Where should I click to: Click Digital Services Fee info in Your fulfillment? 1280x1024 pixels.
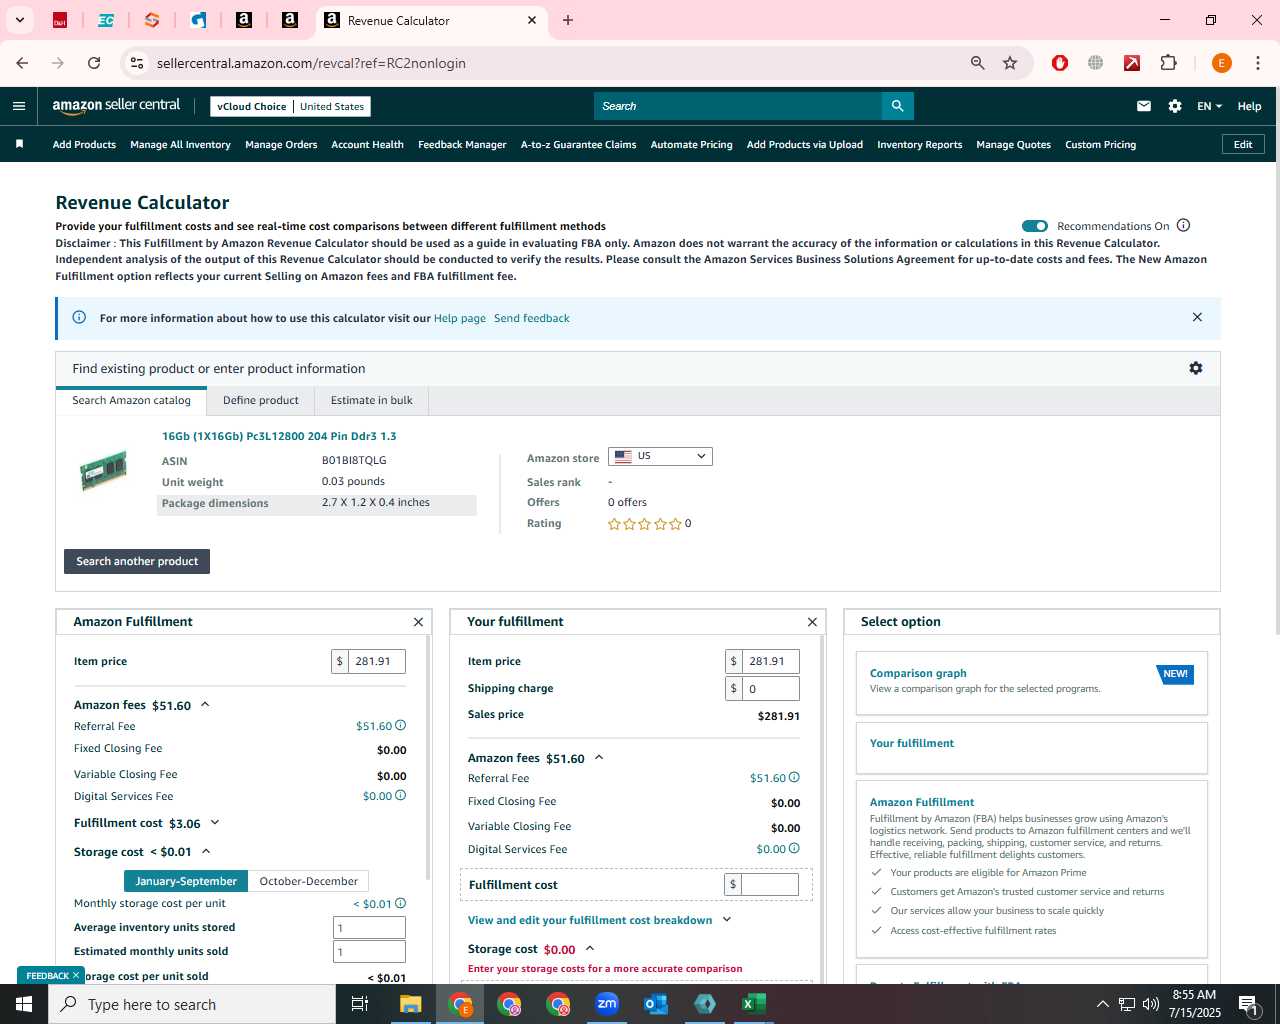[794, 848]
